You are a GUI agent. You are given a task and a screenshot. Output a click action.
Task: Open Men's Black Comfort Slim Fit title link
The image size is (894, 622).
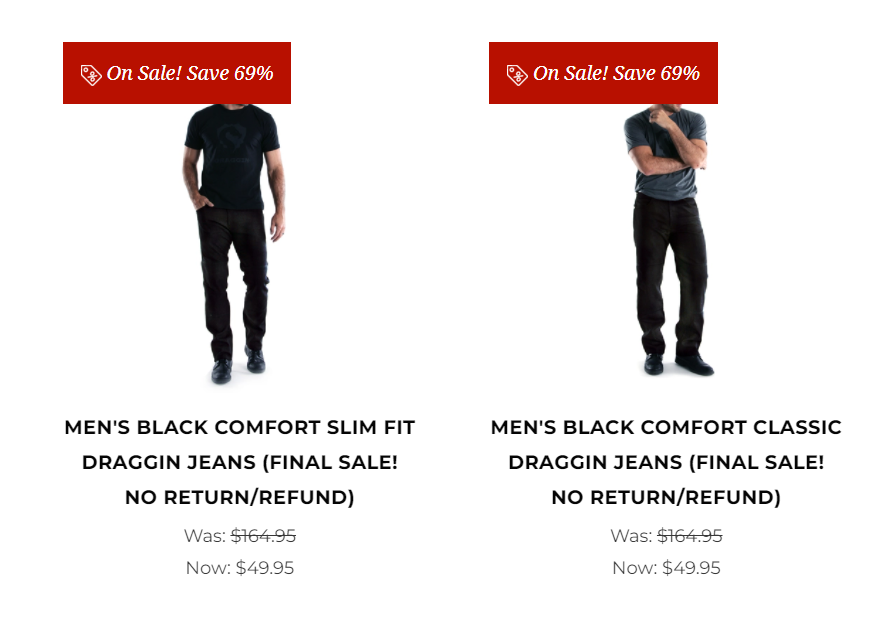point(239,428)
